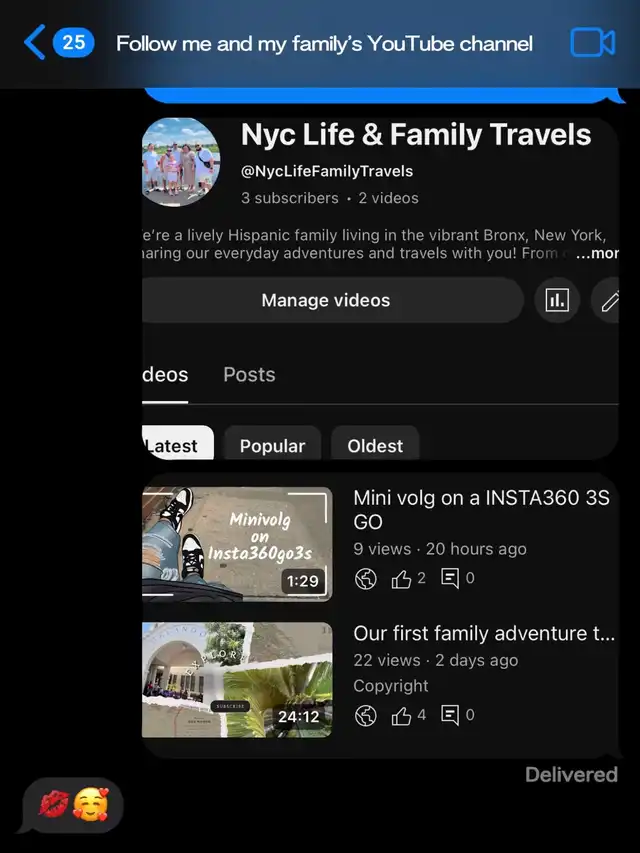The height and width of the screenshot is (853, 640).
Task: Switch to the Posts tab
Action: click(249, 375)
